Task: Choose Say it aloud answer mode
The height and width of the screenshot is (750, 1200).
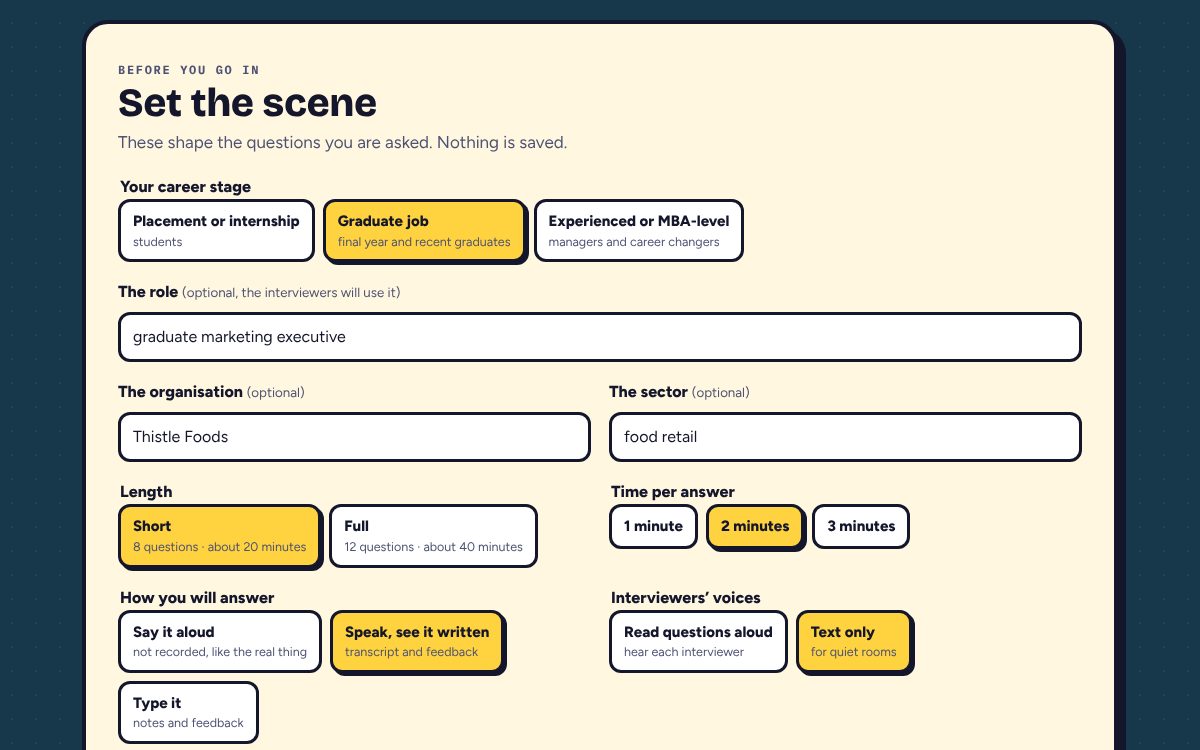Action: tap(220, 642)
